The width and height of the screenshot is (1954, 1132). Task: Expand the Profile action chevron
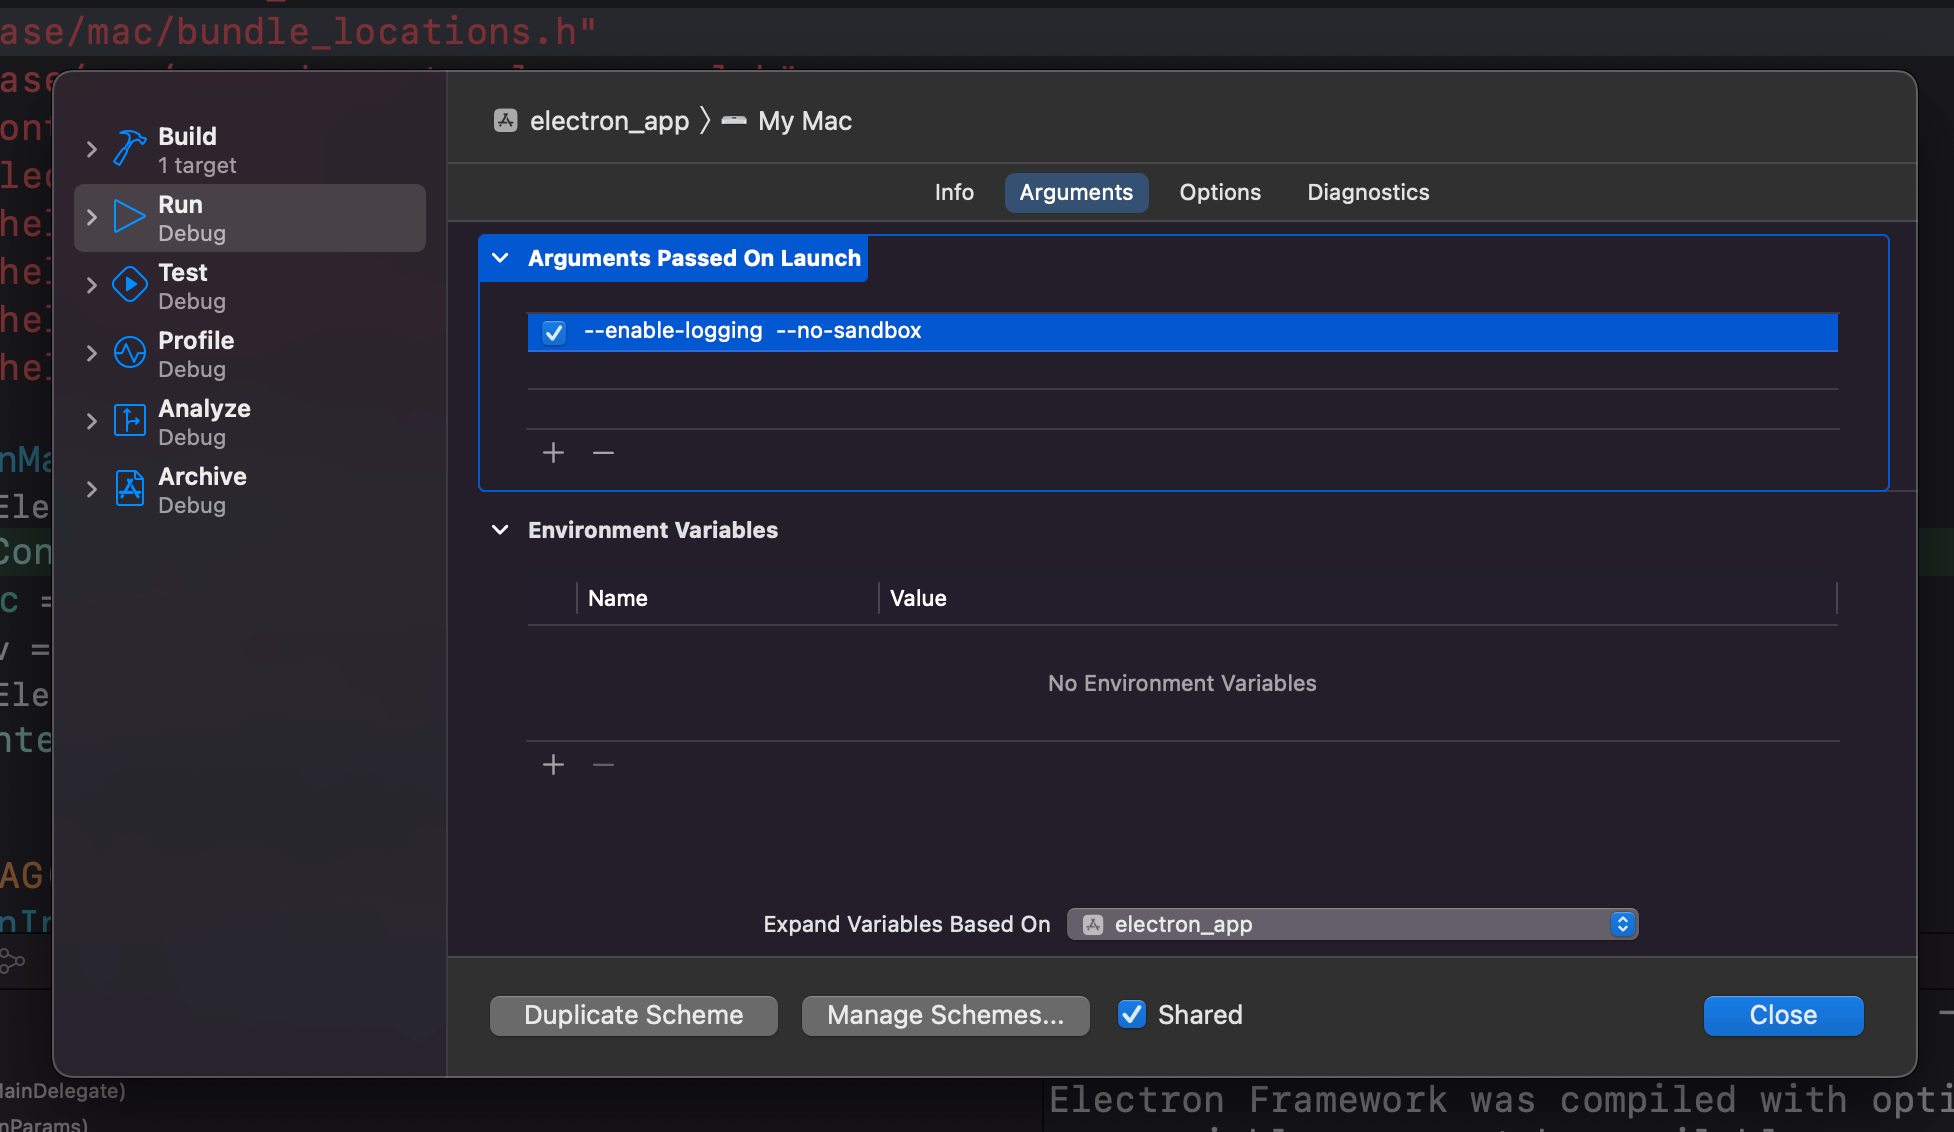coord(92,353)
